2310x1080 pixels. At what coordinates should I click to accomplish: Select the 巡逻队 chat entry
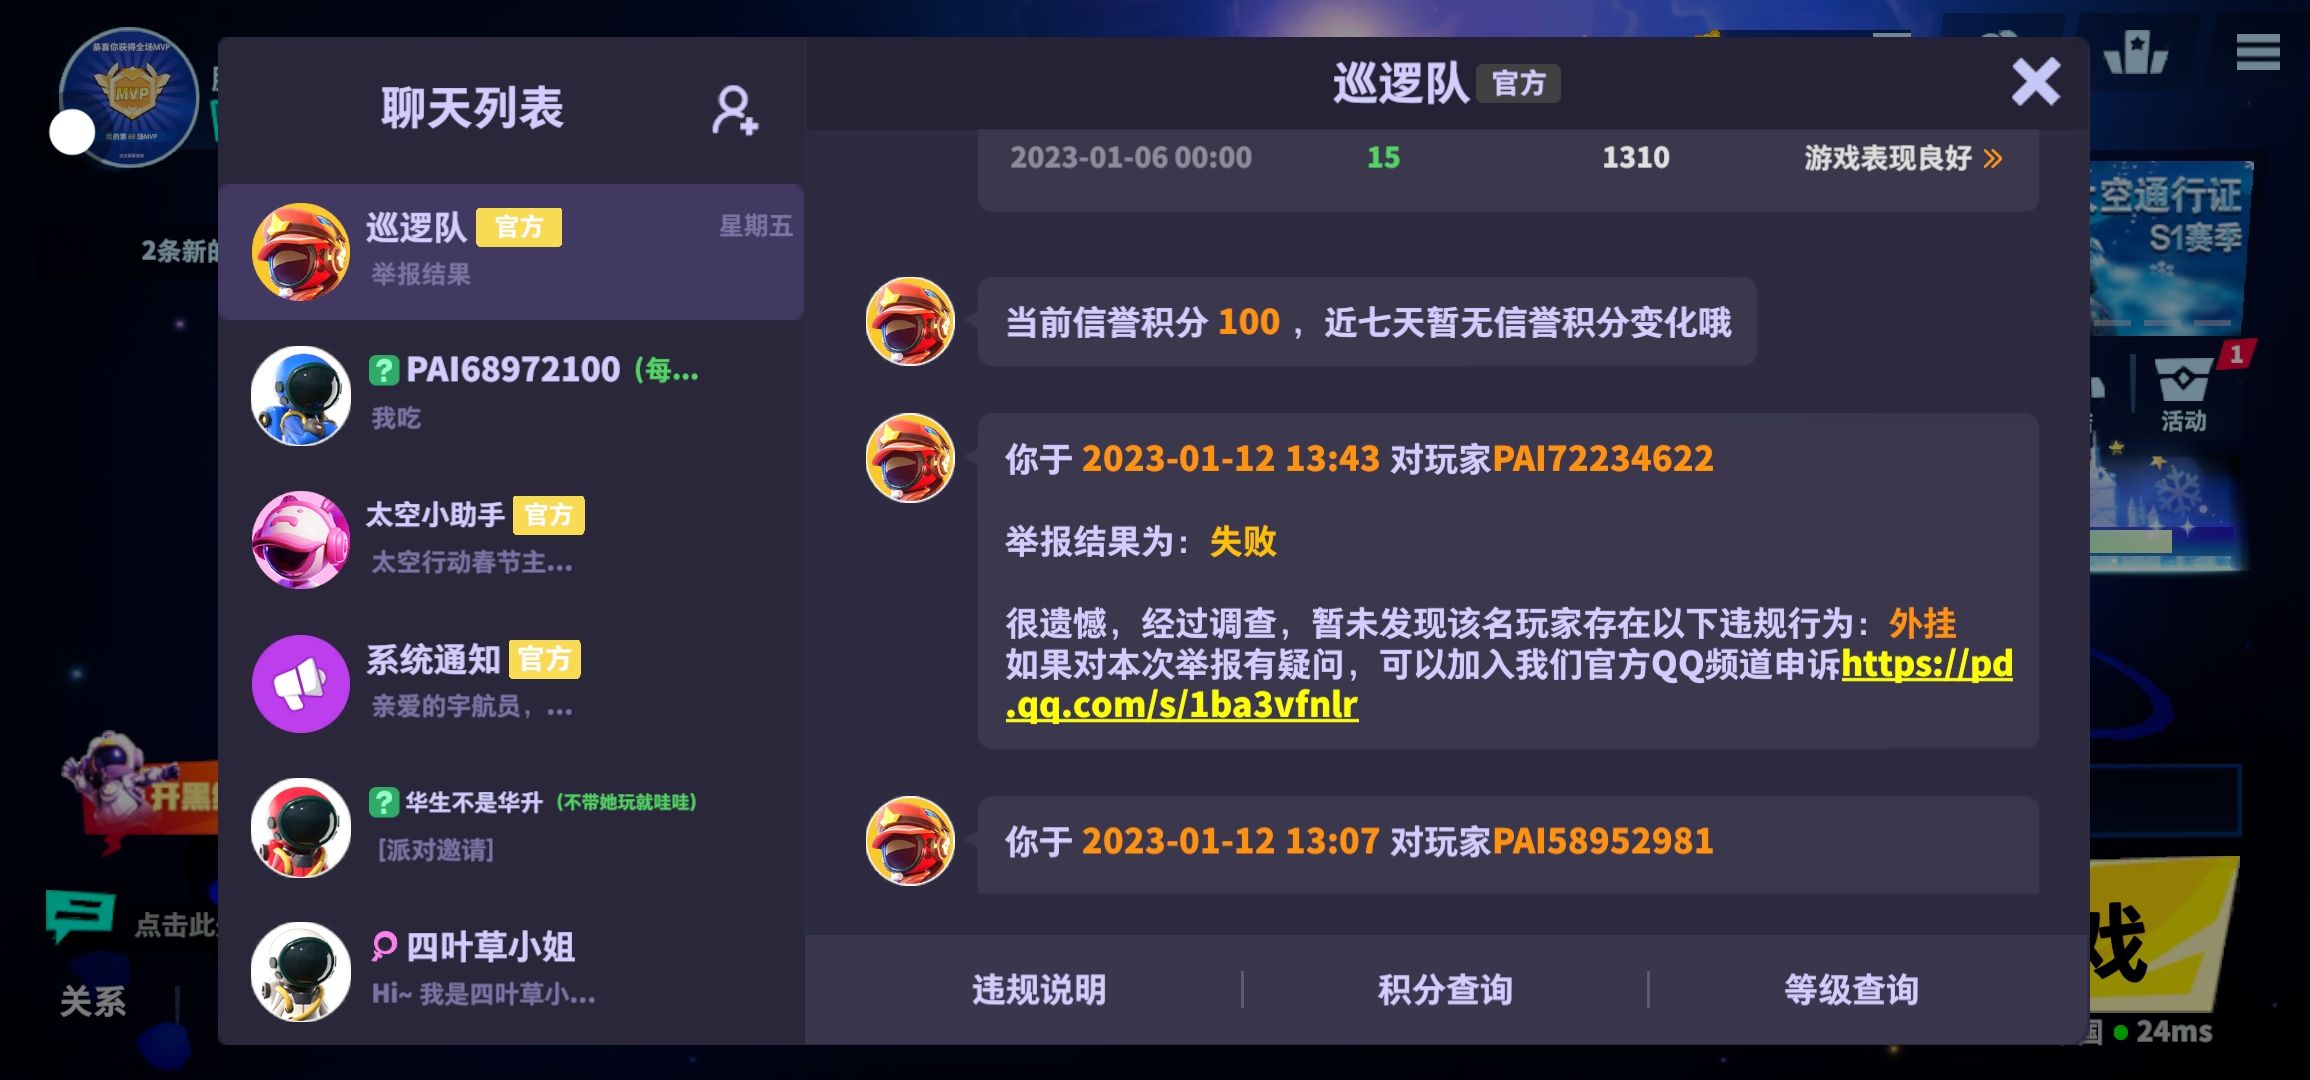(x=511, y=252)
